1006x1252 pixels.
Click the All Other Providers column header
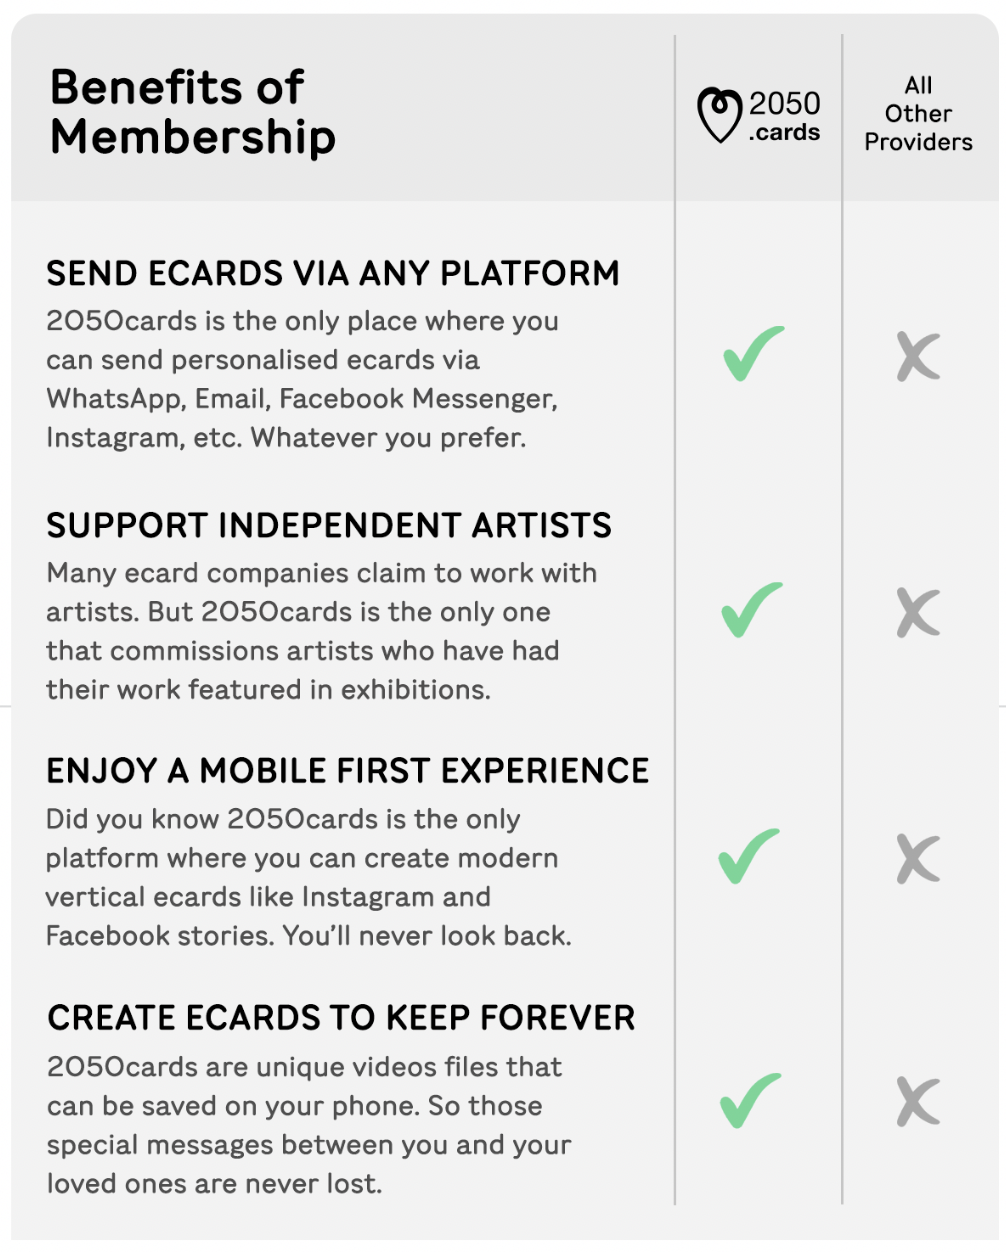(918, 114)
